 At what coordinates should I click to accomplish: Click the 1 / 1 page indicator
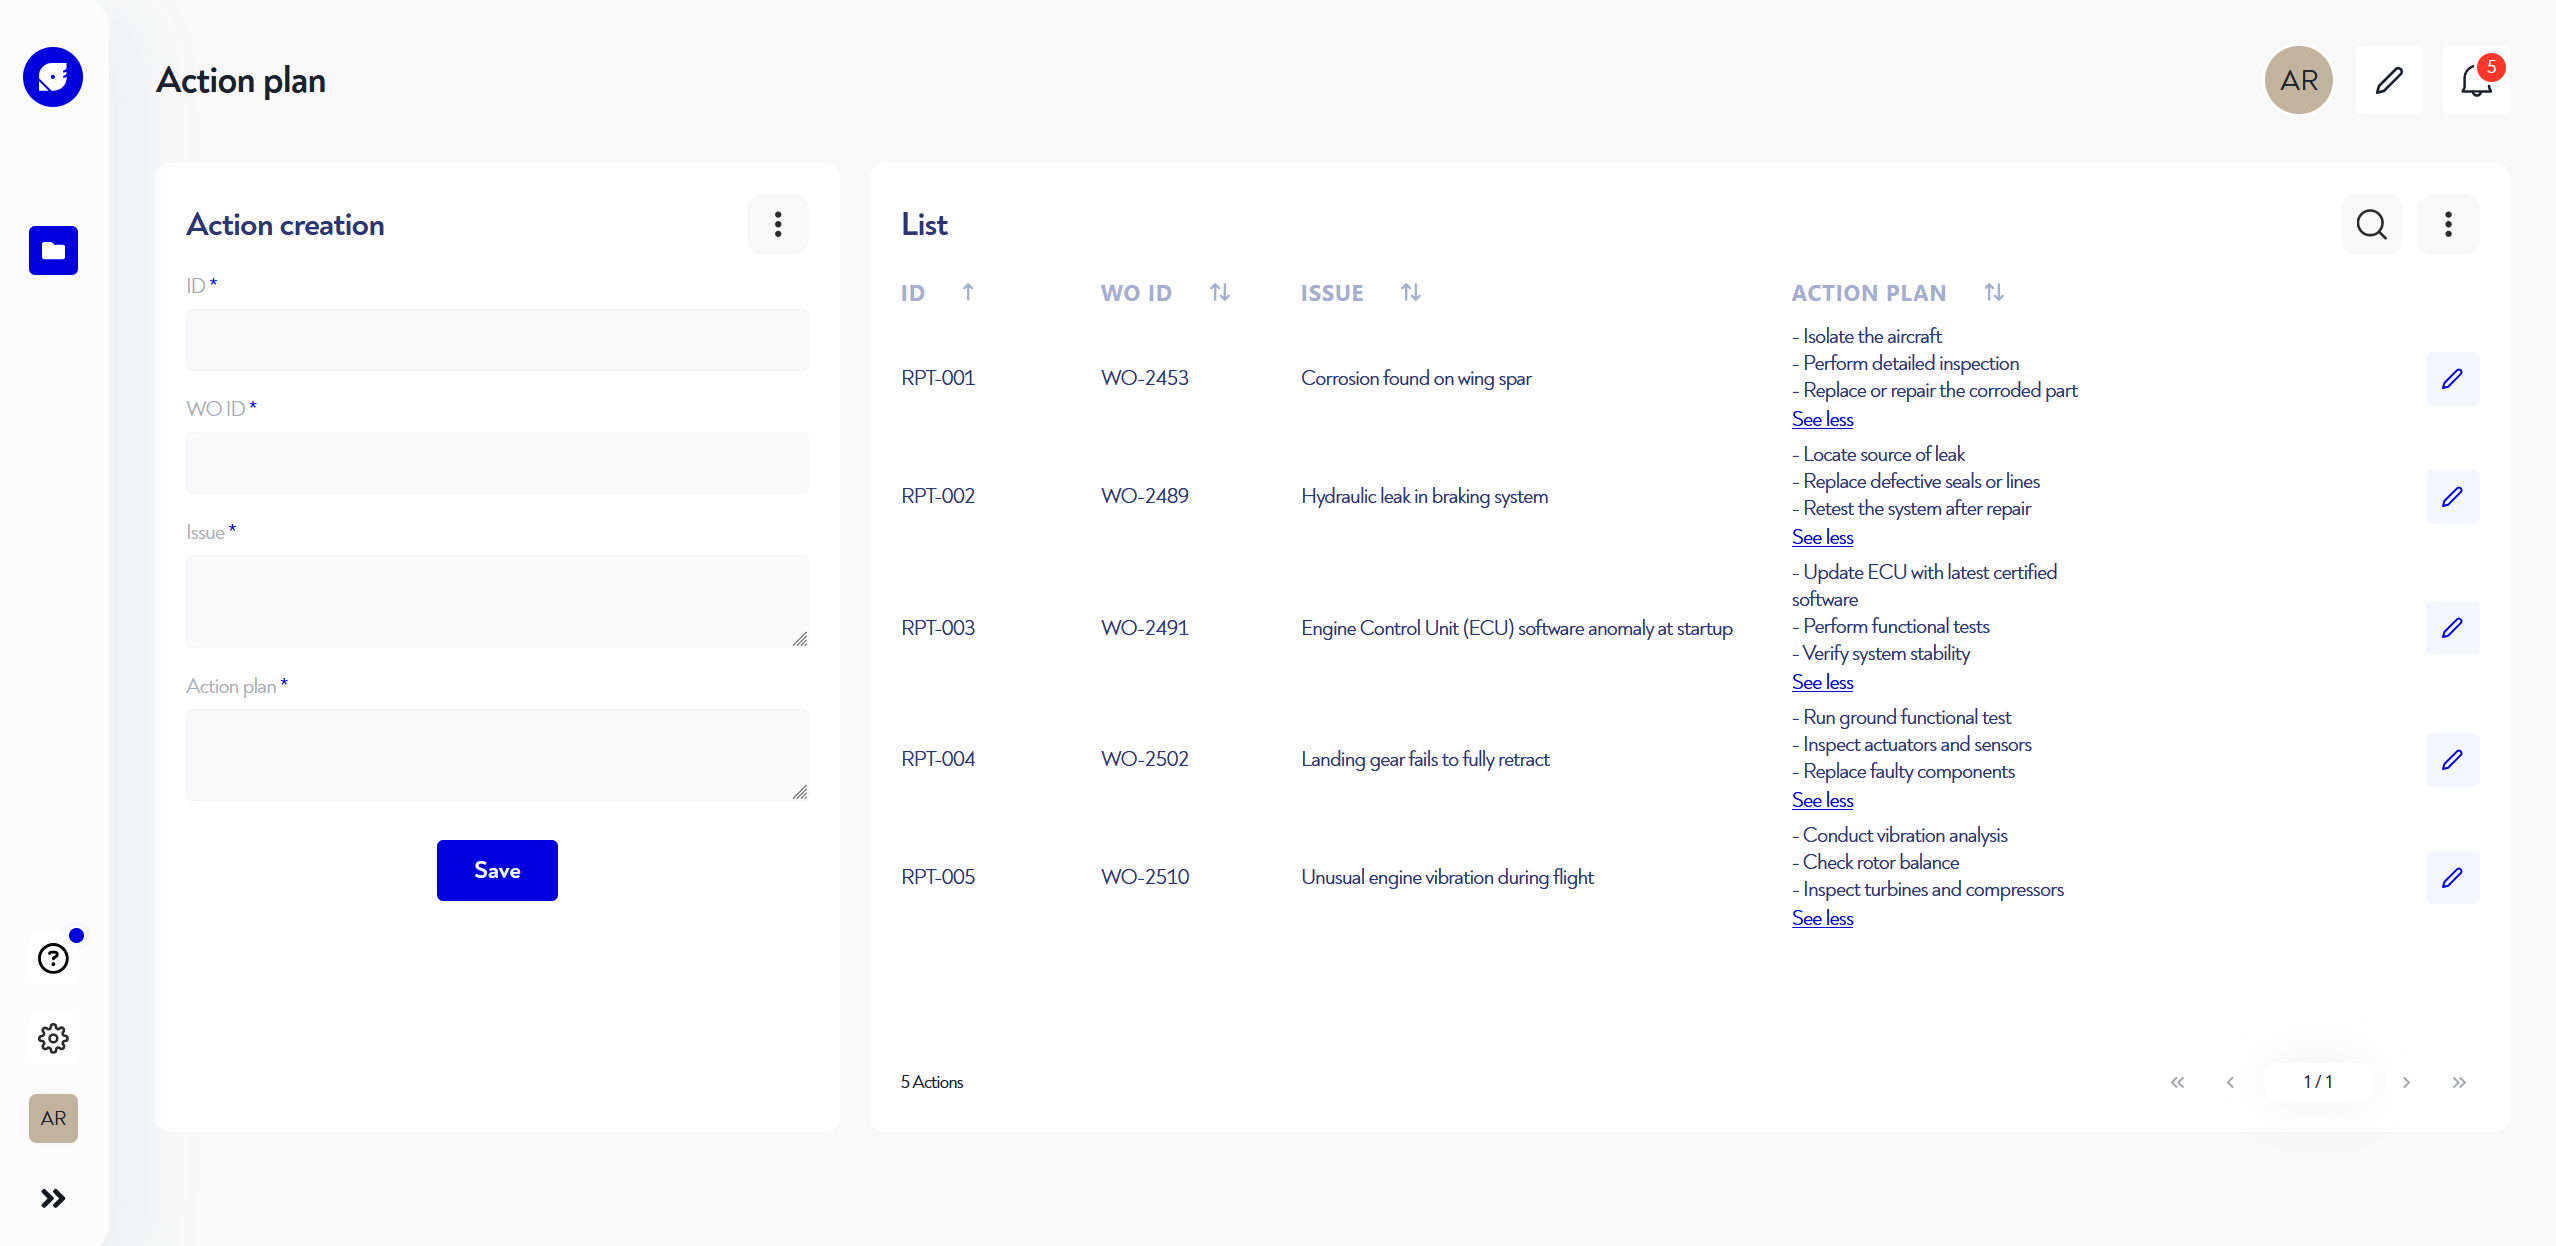2318,1082
